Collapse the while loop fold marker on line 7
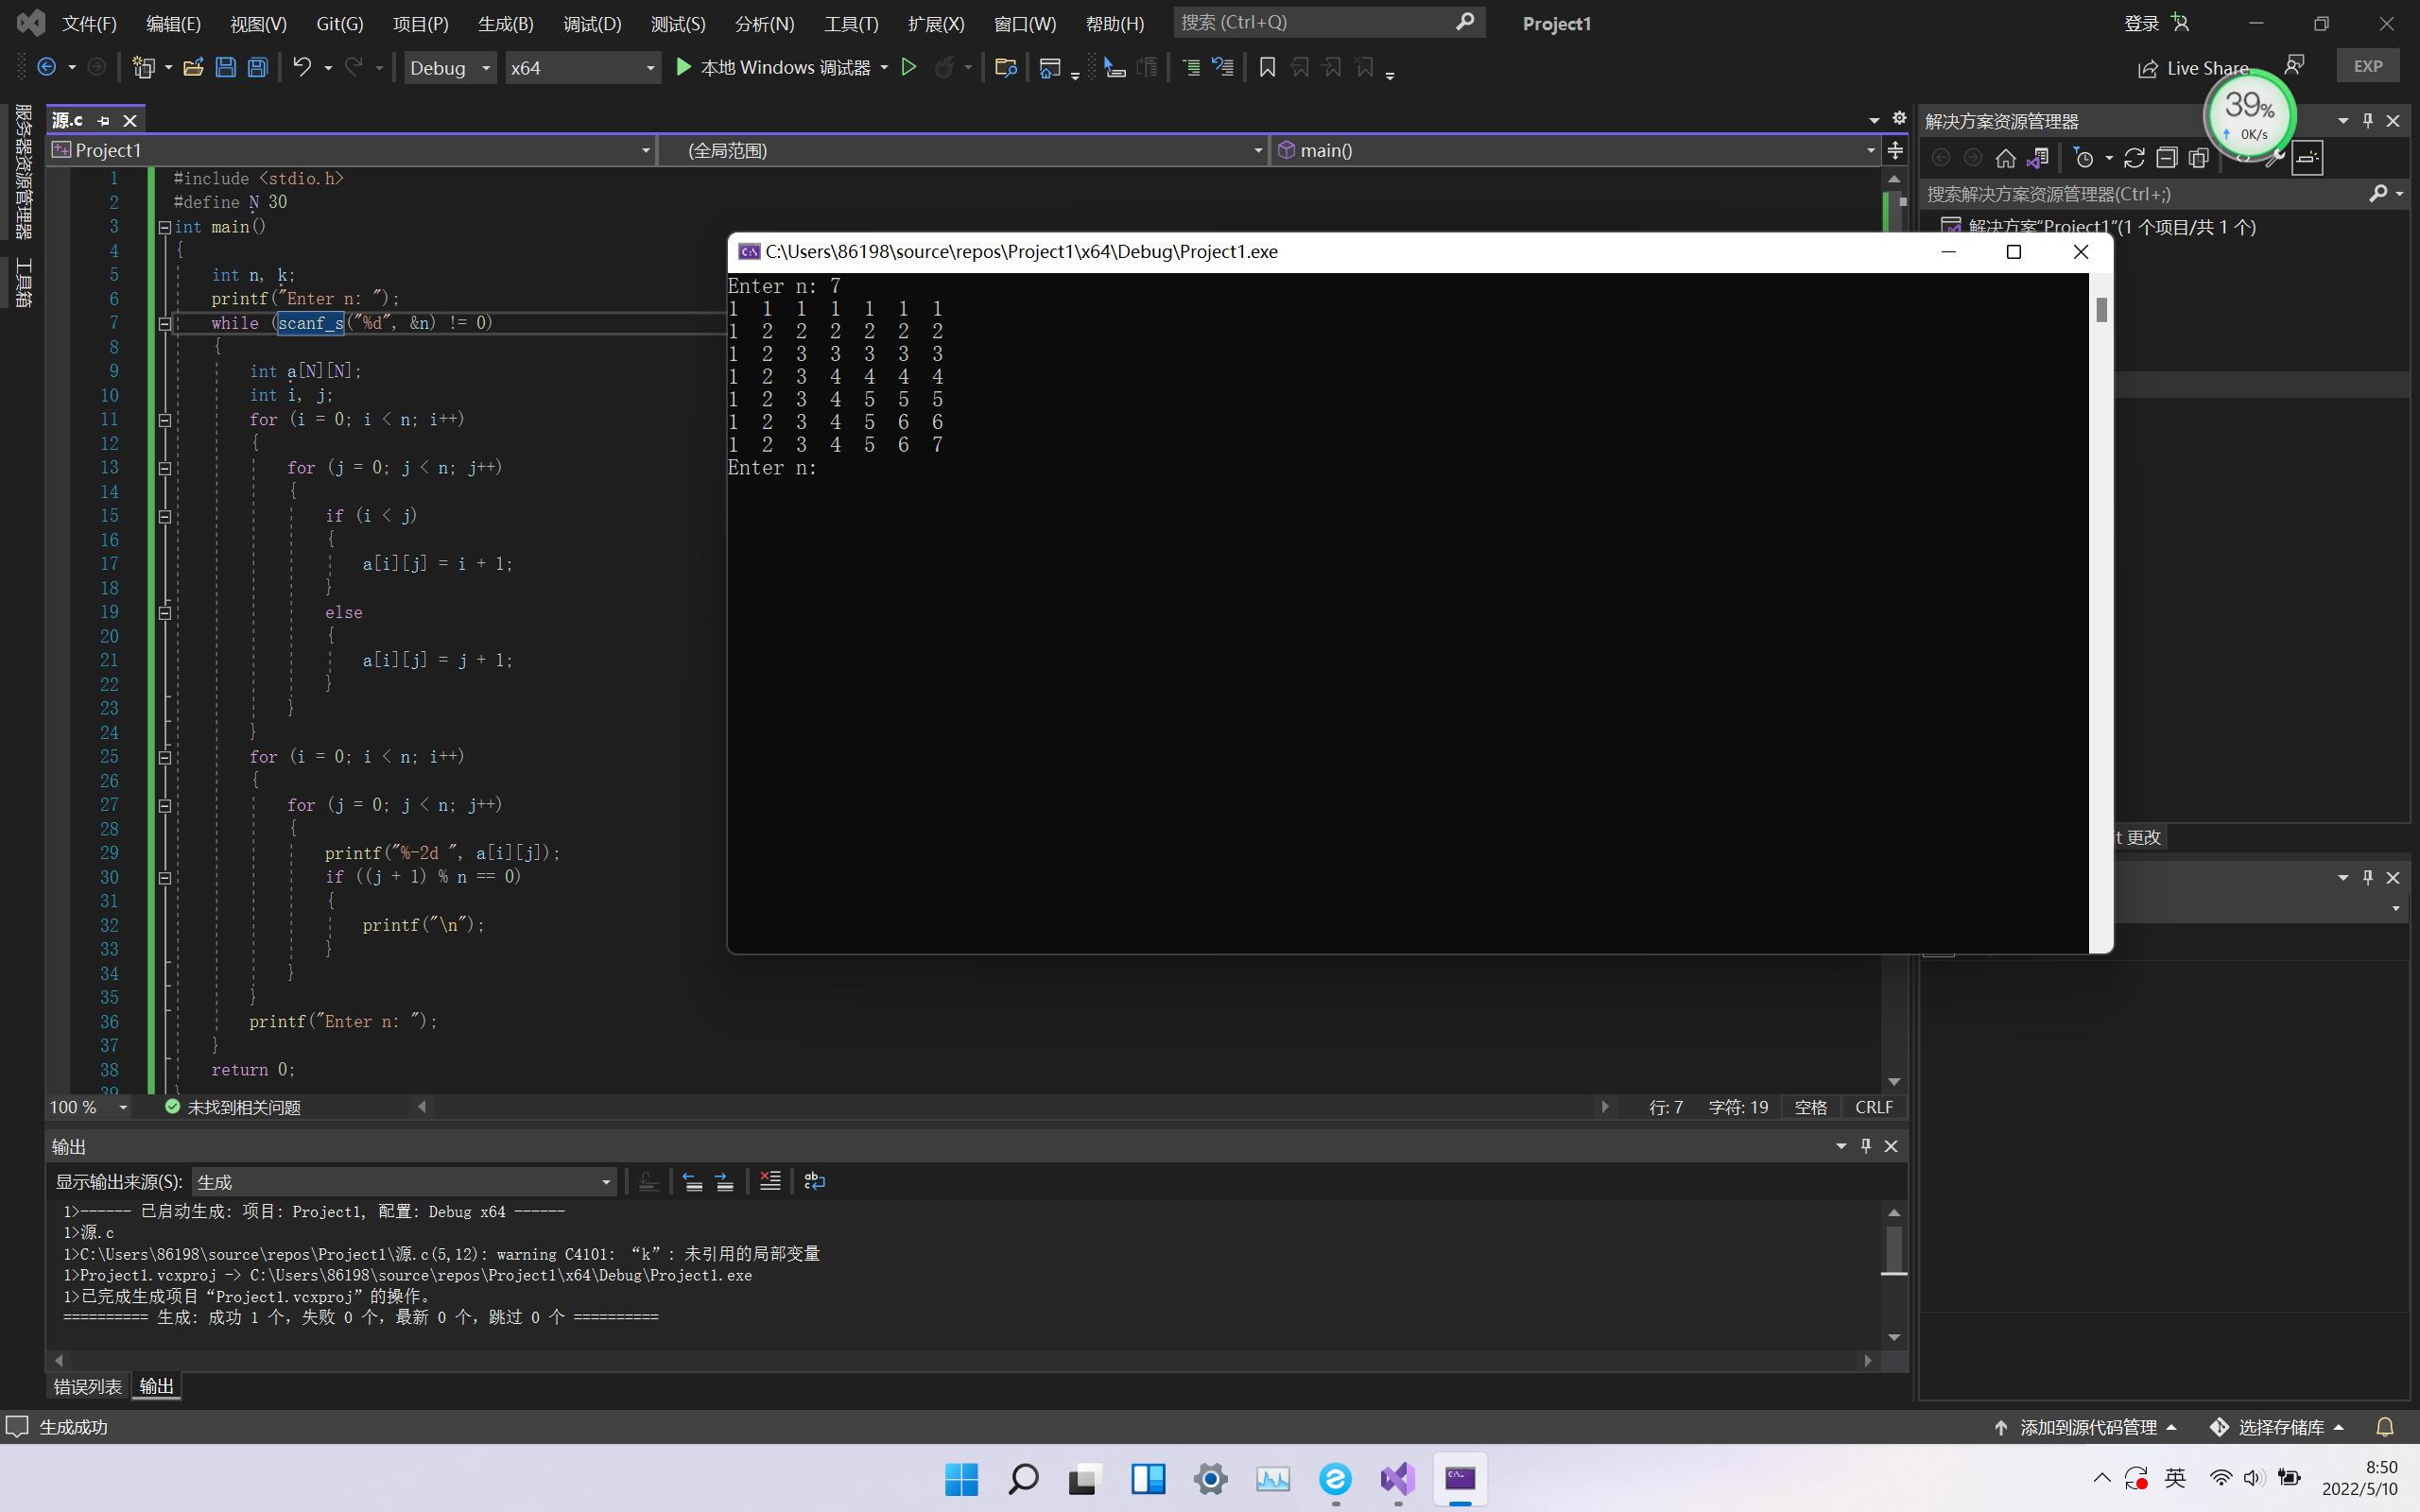Image resolution: width=2420 pixels, height=1512 pixels. click(165, 323)
